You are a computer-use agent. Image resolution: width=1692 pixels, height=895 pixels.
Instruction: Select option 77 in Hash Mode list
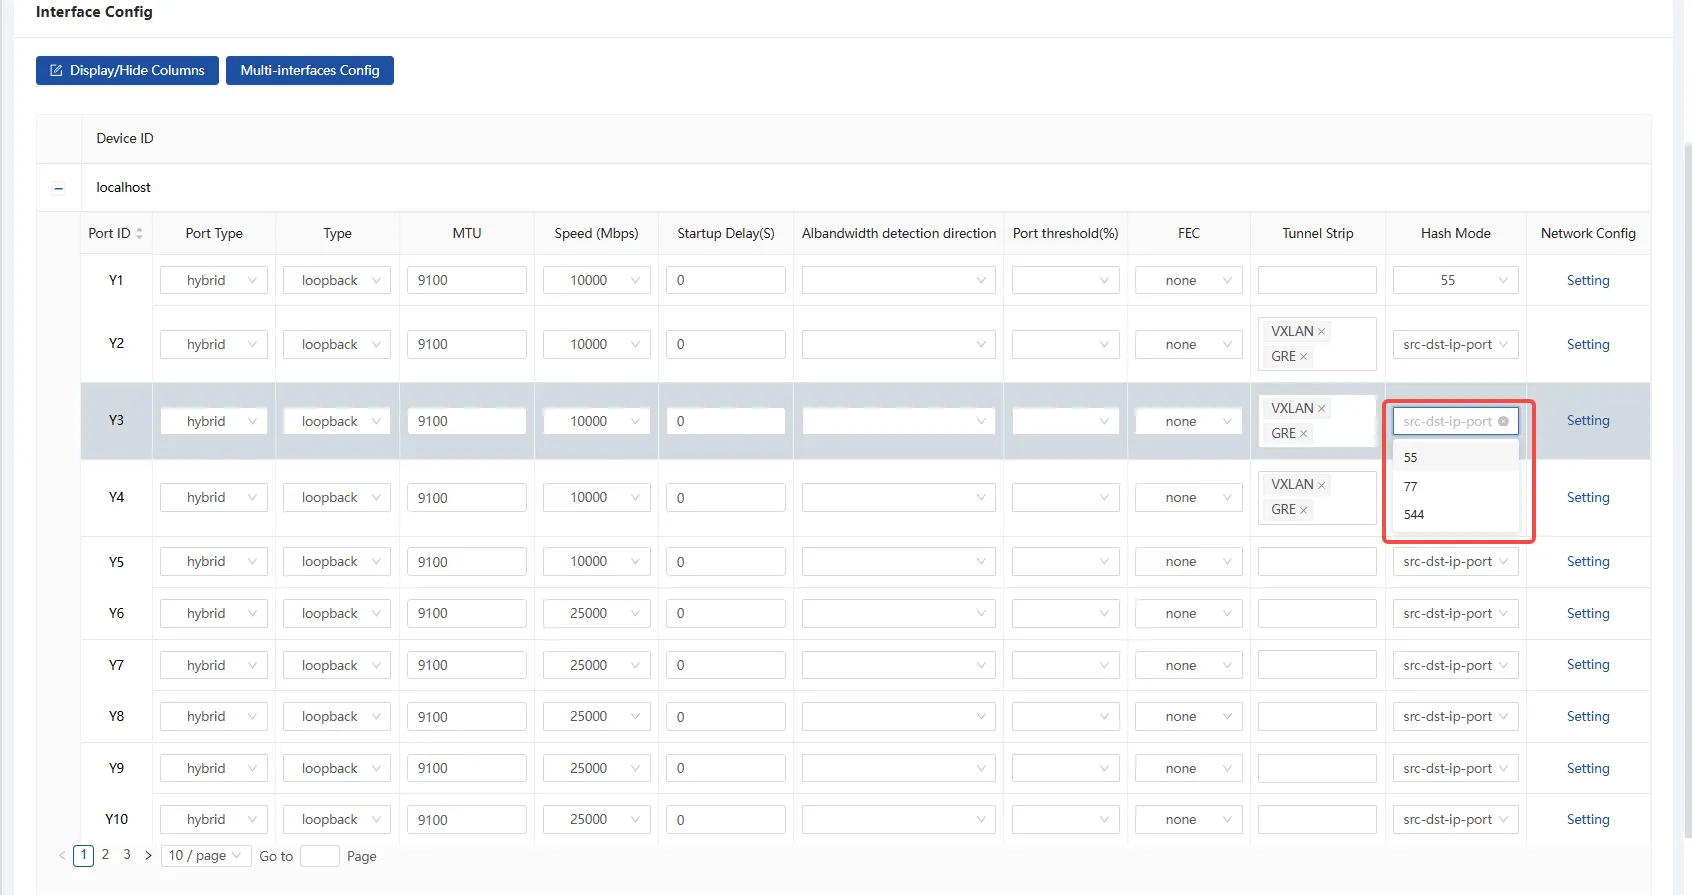click(x=1456, y=486)
